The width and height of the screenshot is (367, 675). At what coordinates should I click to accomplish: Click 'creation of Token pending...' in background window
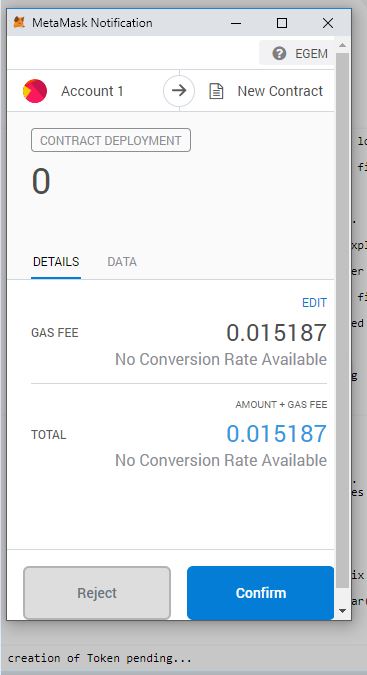[99, 658]
